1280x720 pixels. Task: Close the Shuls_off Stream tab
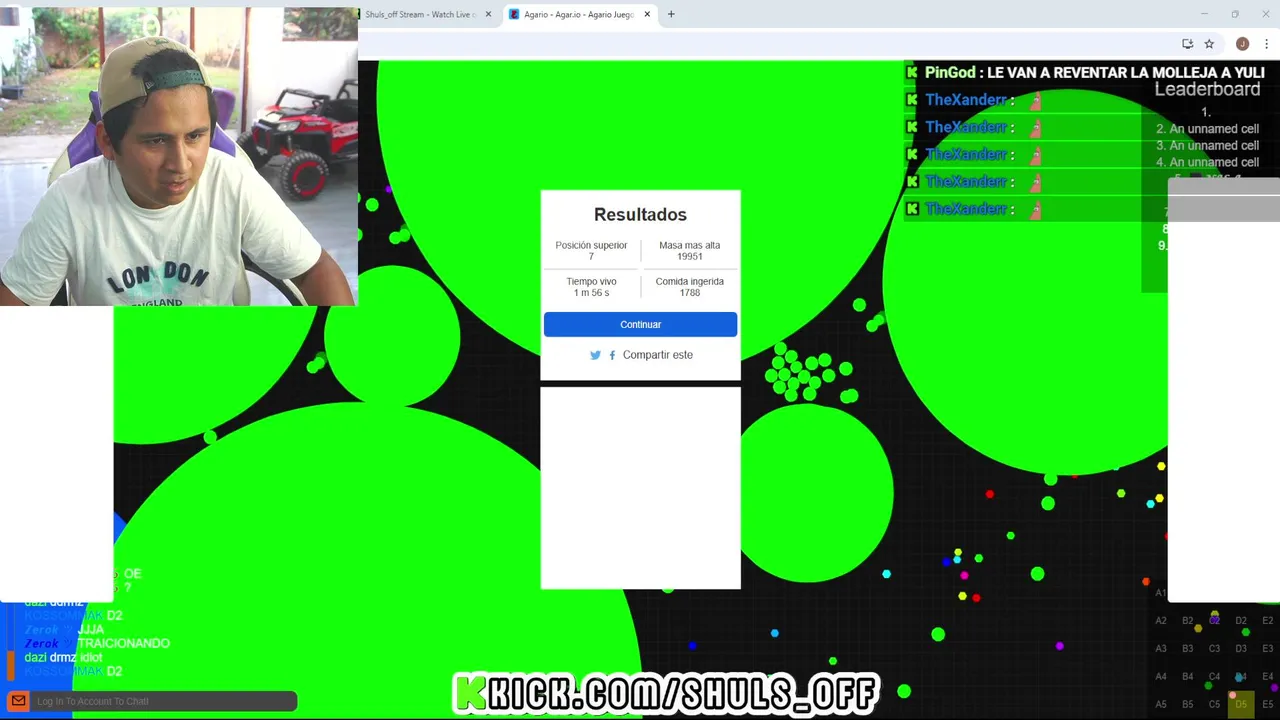(489, 14)
